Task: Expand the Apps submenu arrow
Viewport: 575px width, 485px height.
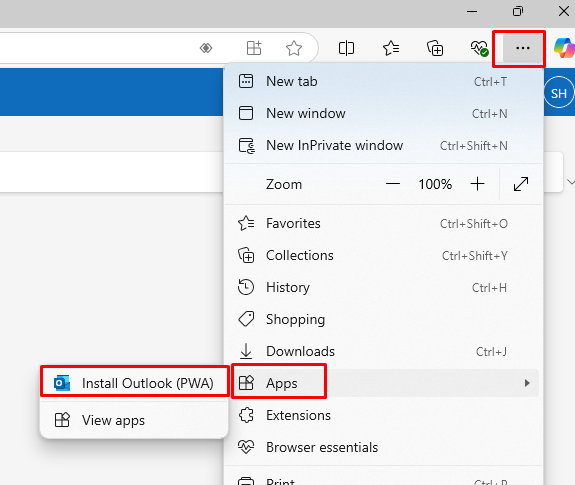Action: [x=527, y=383]
